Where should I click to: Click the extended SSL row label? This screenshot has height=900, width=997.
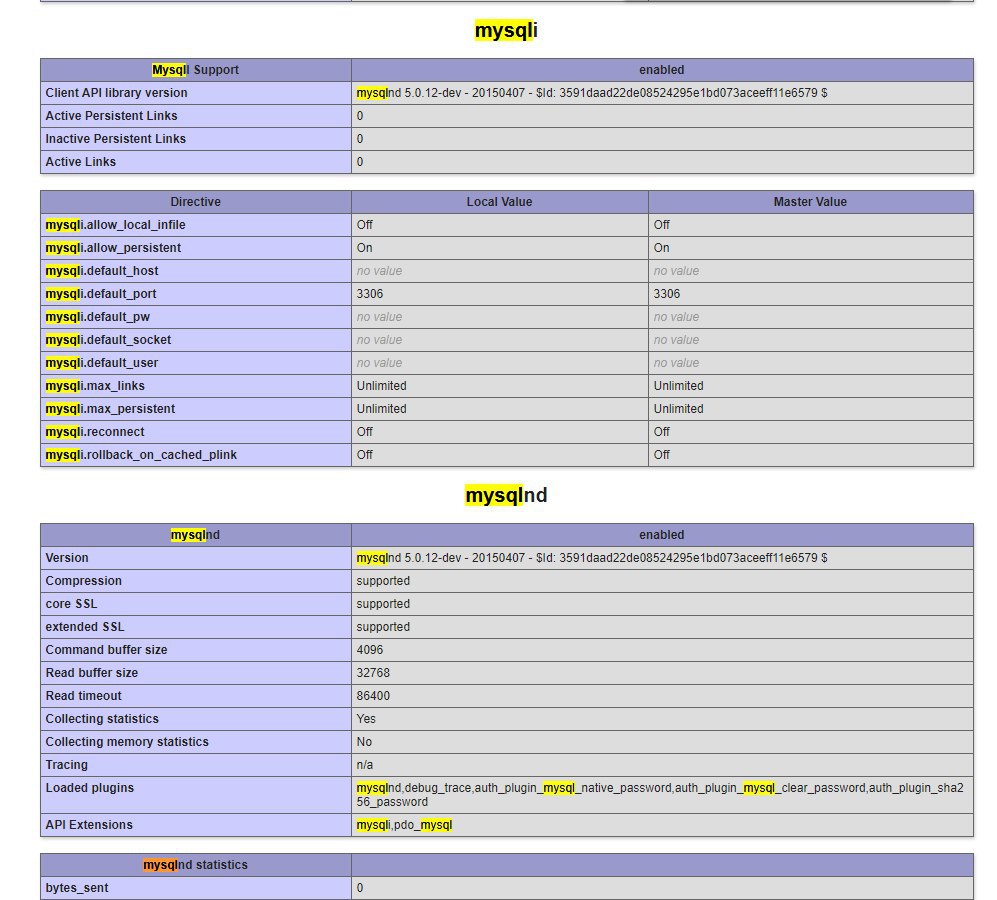coord(85,627)
